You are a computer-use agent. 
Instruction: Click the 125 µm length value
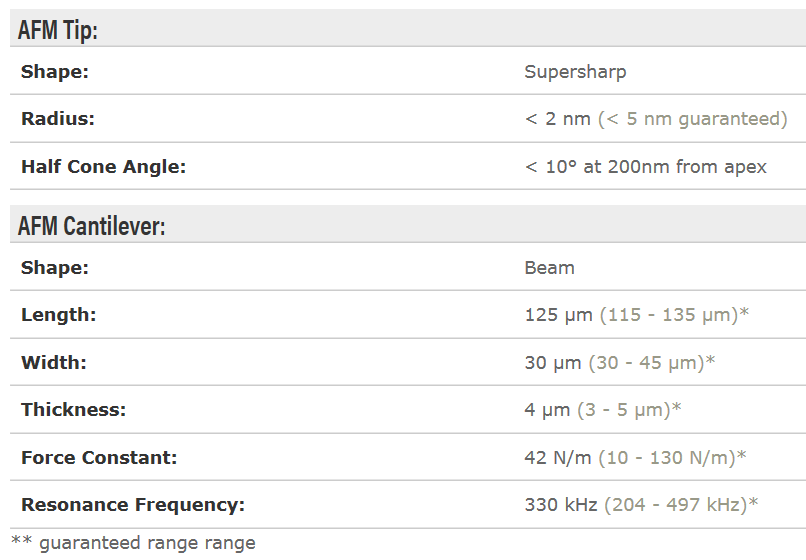[558, 315]
